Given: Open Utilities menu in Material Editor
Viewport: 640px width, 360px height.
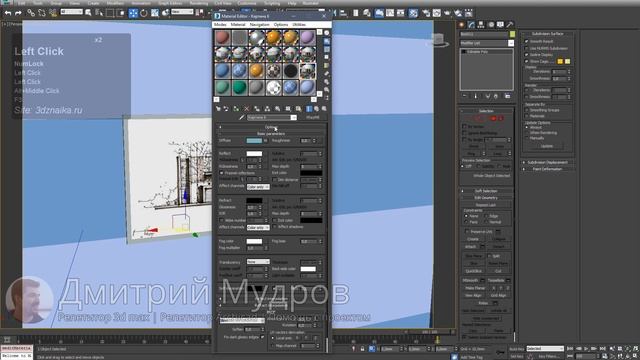Looking at the screenshot, I should [x=299, y=24].
